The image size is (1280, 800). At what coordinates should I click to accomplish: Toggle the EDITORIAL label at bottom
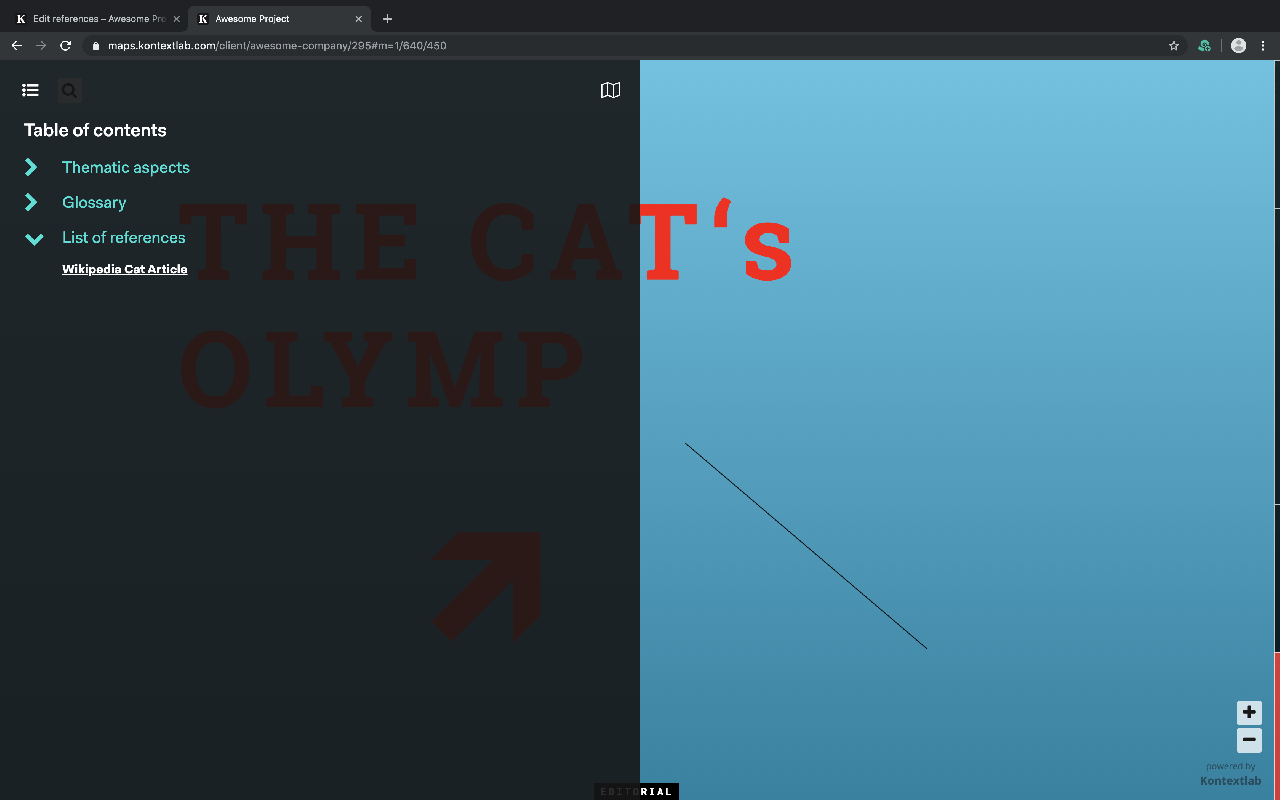(636, 792)
